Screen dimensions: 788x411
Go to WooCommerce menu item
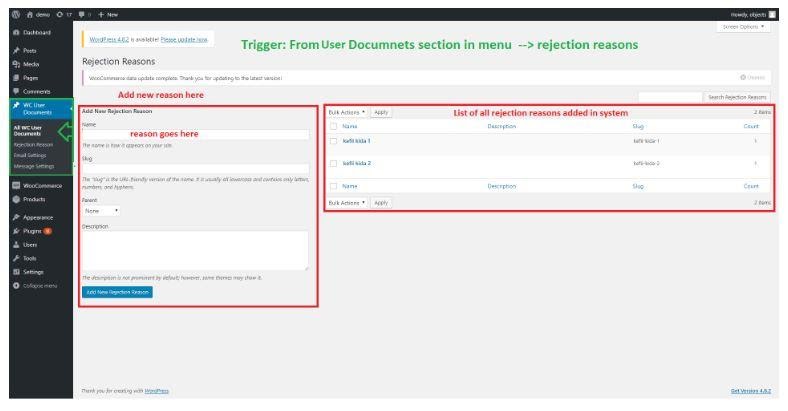click(42, 186)
